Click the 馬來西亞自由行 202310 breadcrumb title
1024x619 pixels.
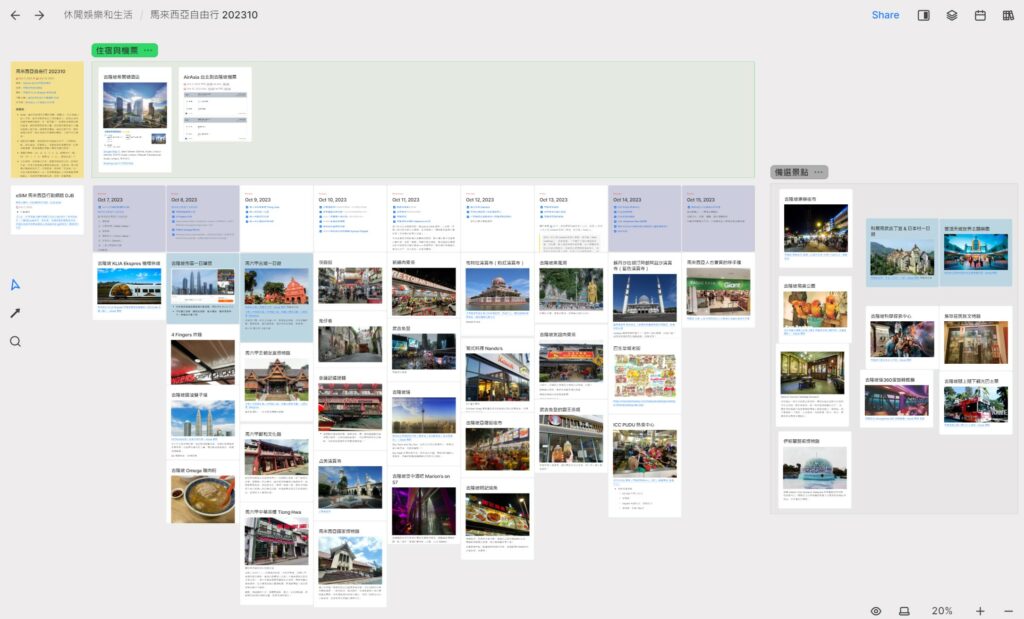click(203, 15)
